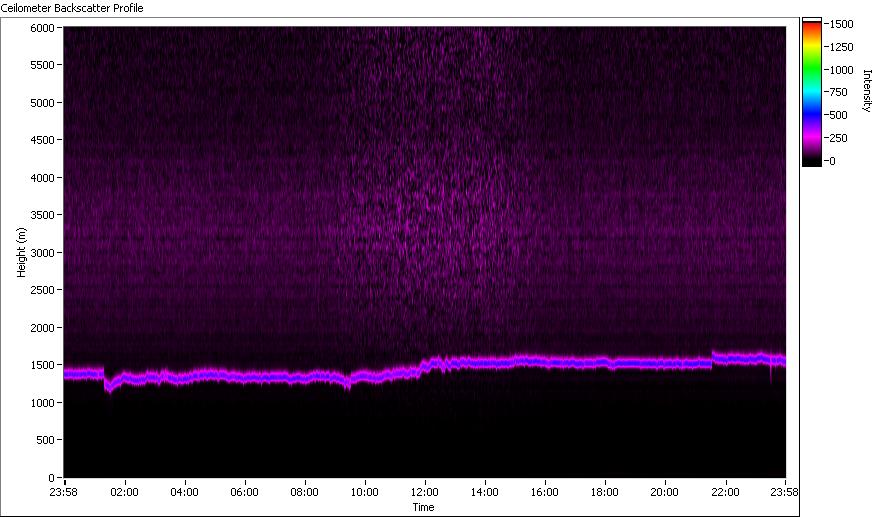Click the '02:00' time axis label
The image size is (876, 517).
(124, 492)
